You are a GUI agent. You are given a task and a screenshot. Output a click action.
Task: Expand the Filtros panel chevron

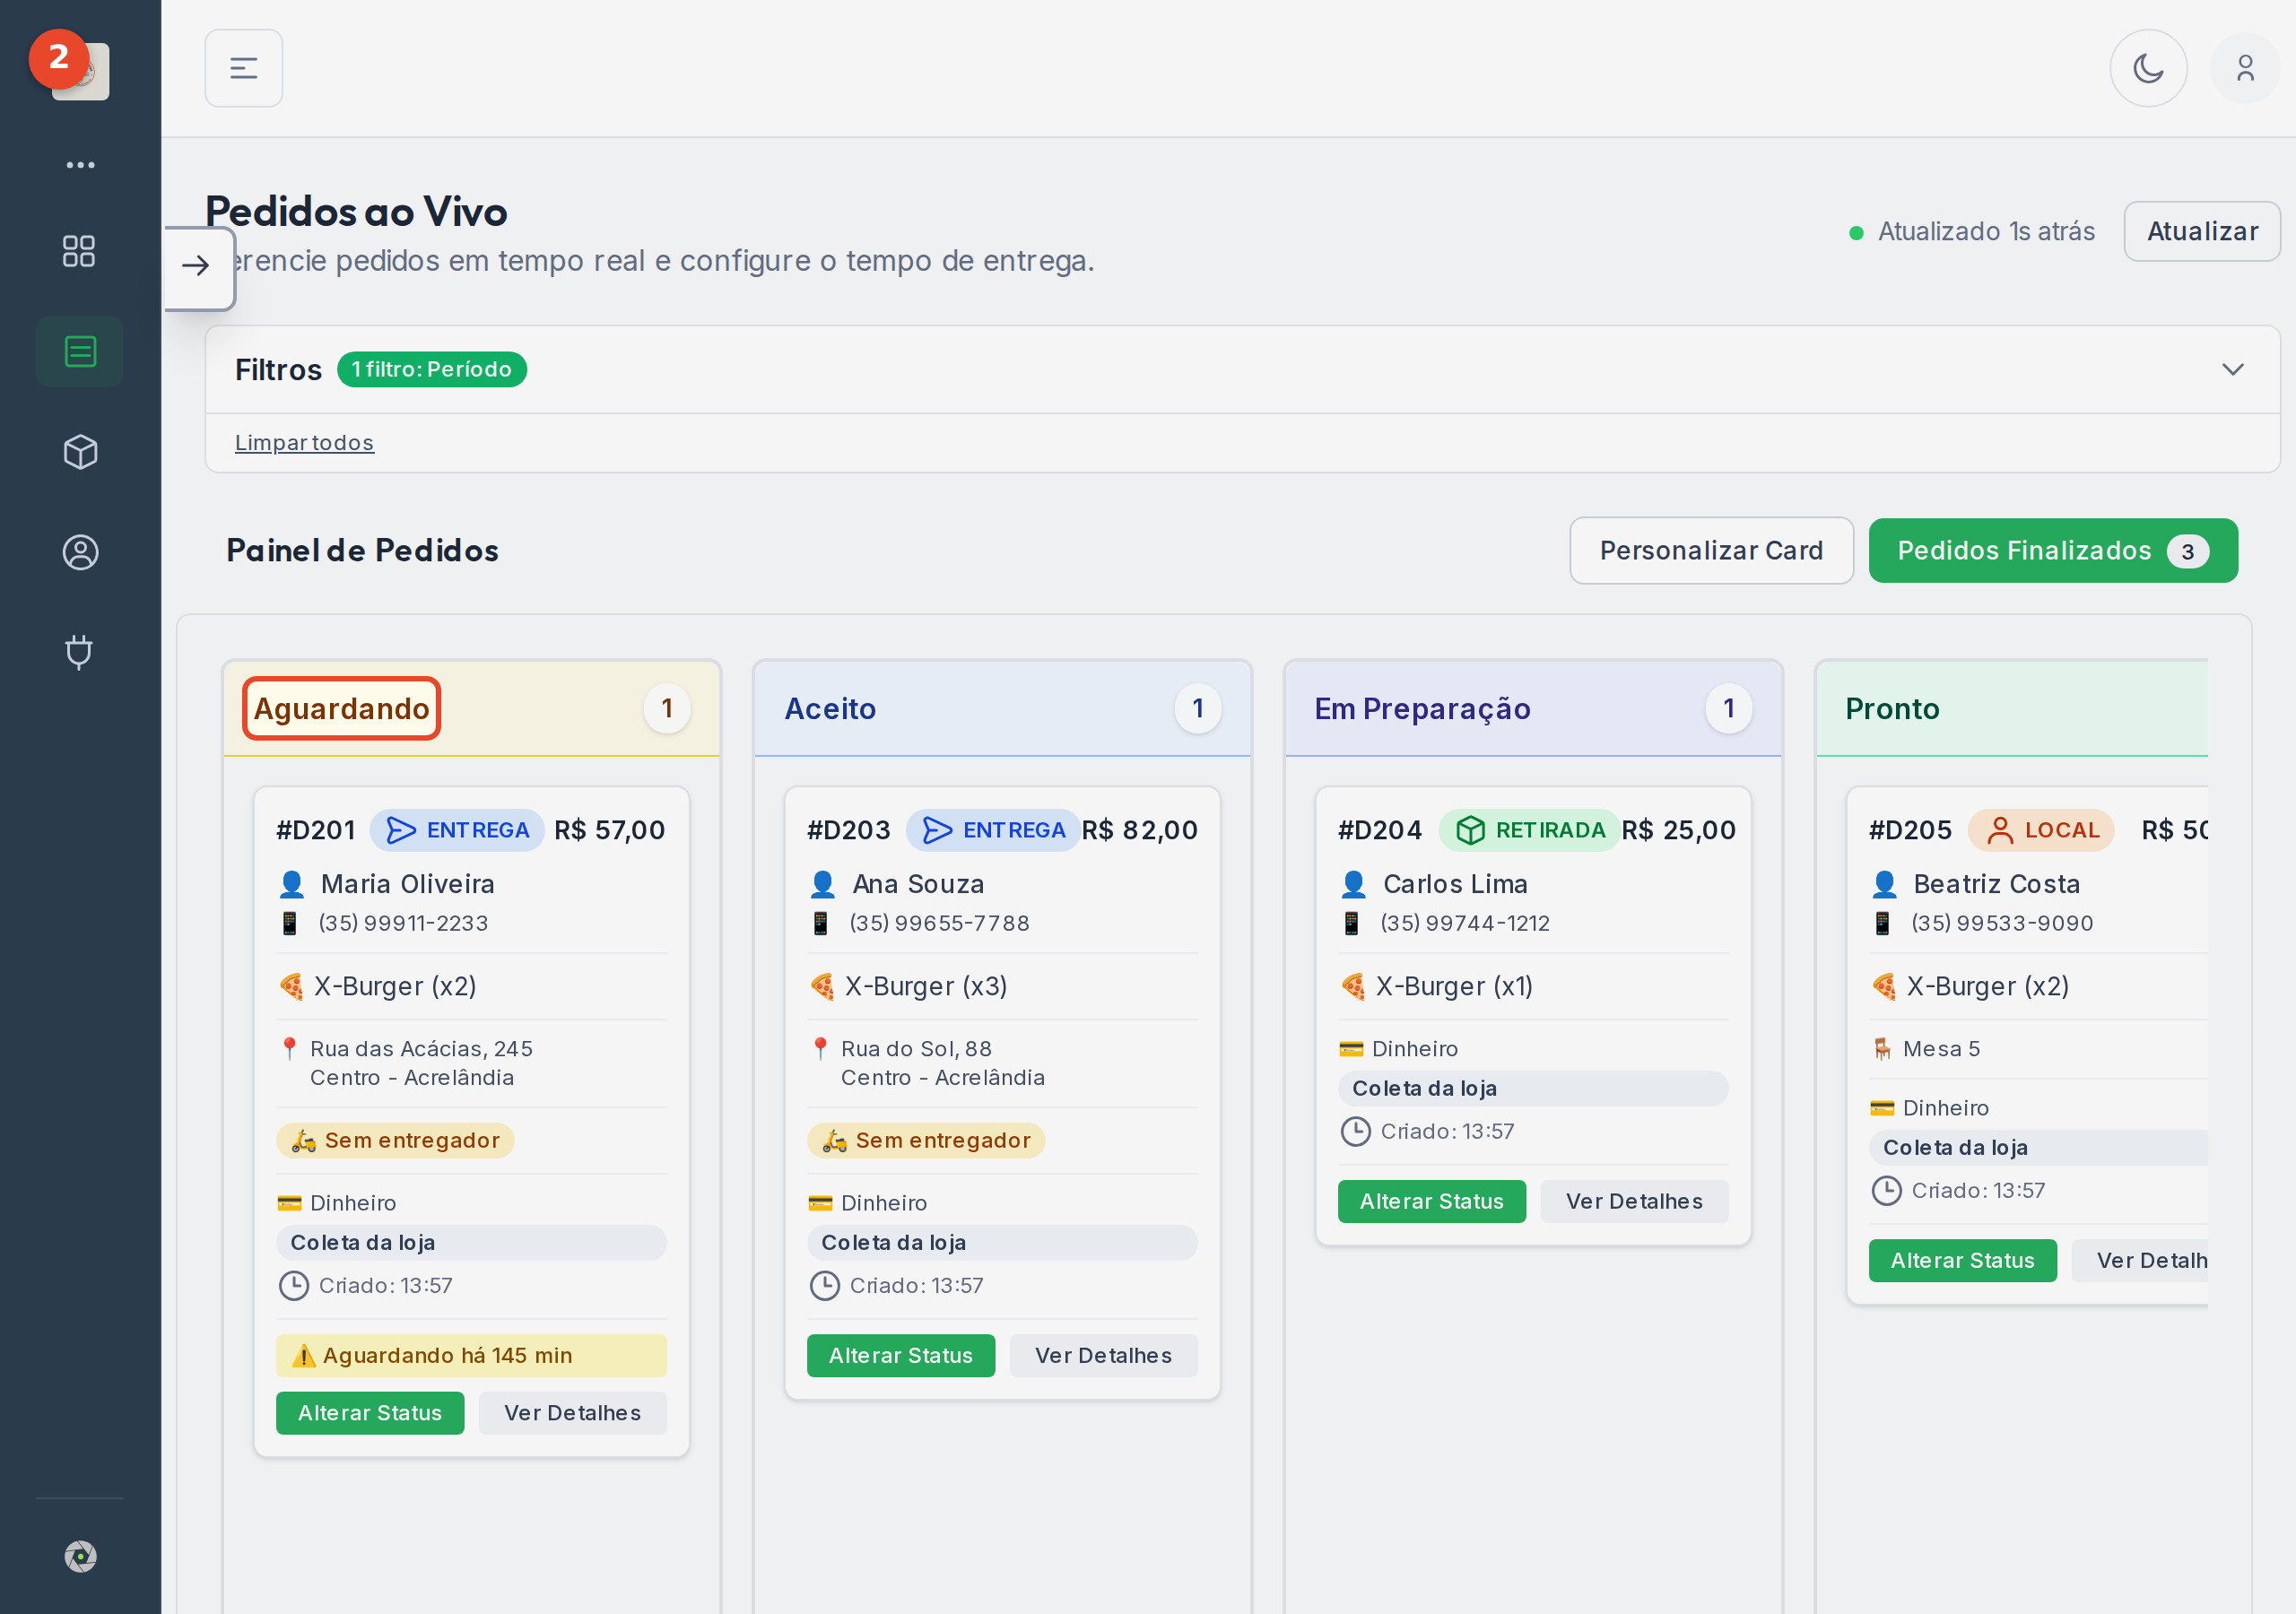click(2232, 369)
